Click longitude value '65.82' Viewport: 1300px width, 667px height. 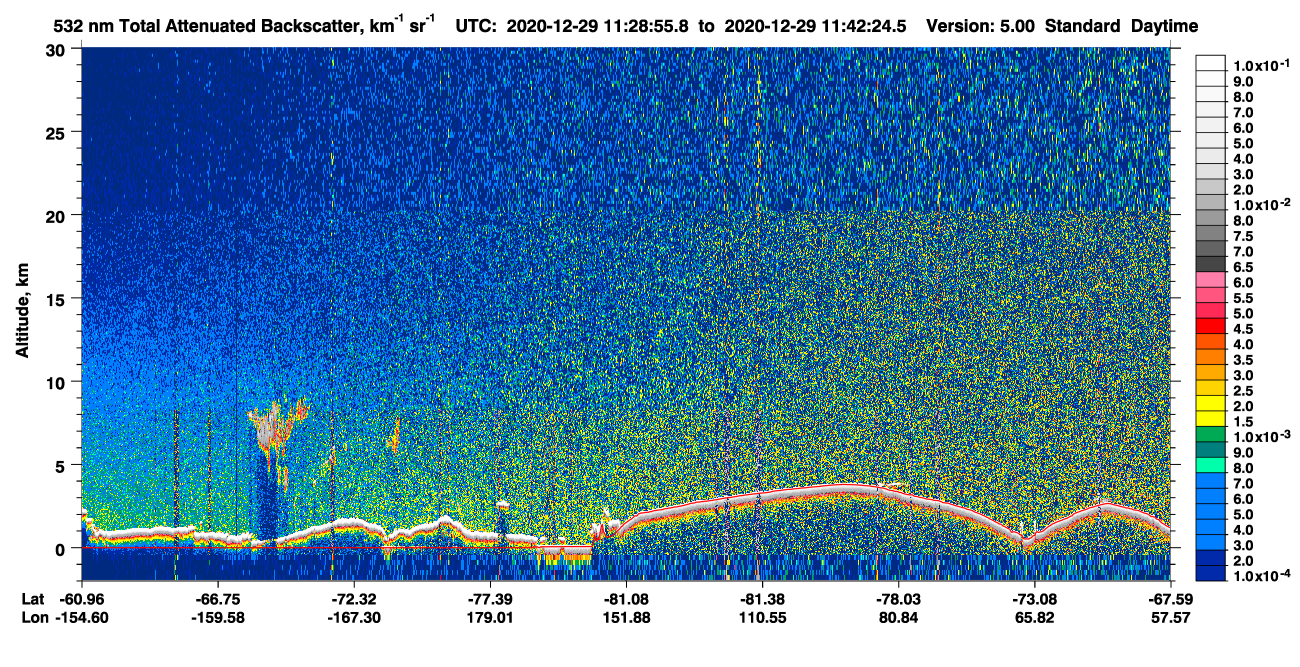[1034, 618]
